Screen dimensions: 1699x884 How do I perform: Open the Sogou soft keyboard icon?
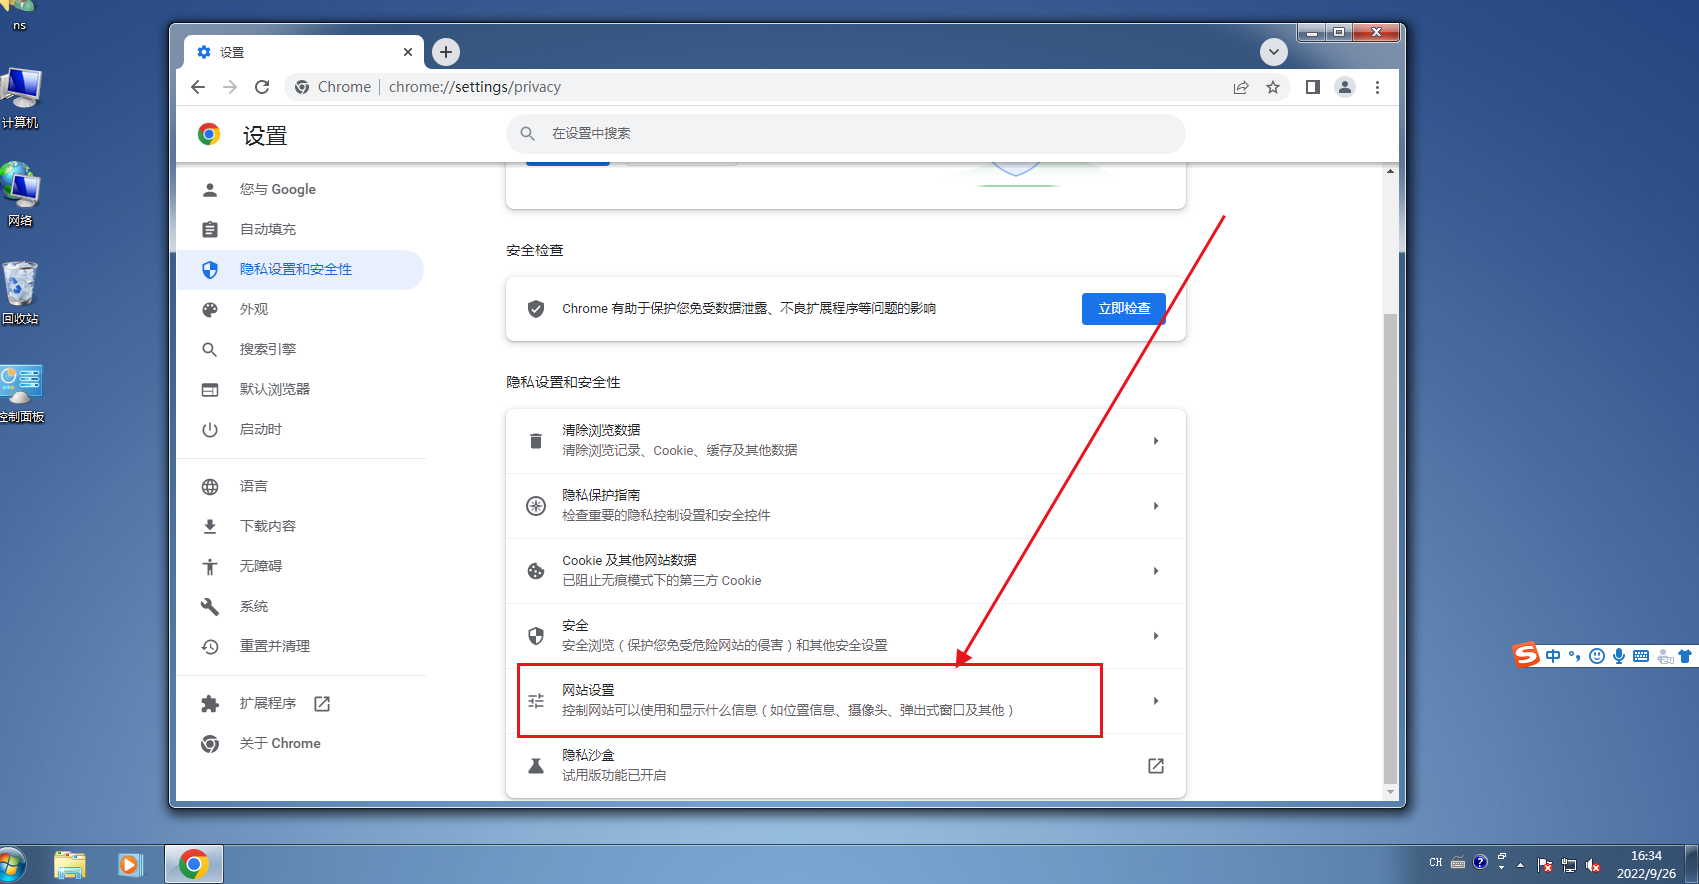pyautogui.click(x=1641, y=656)
